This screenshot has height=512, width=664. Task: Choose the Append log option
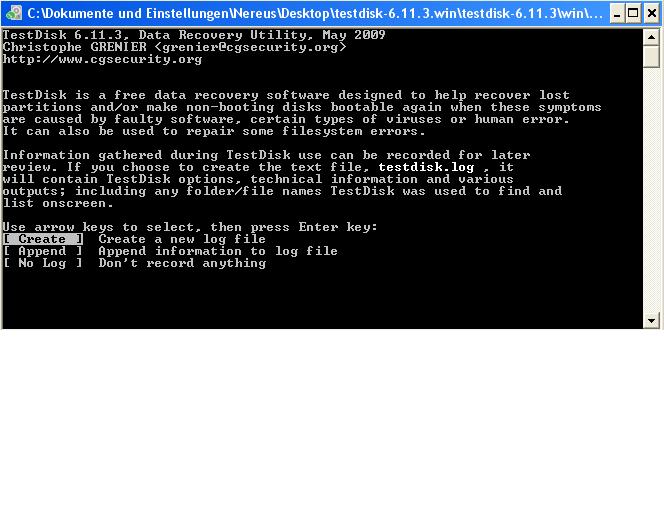point(43,251)
